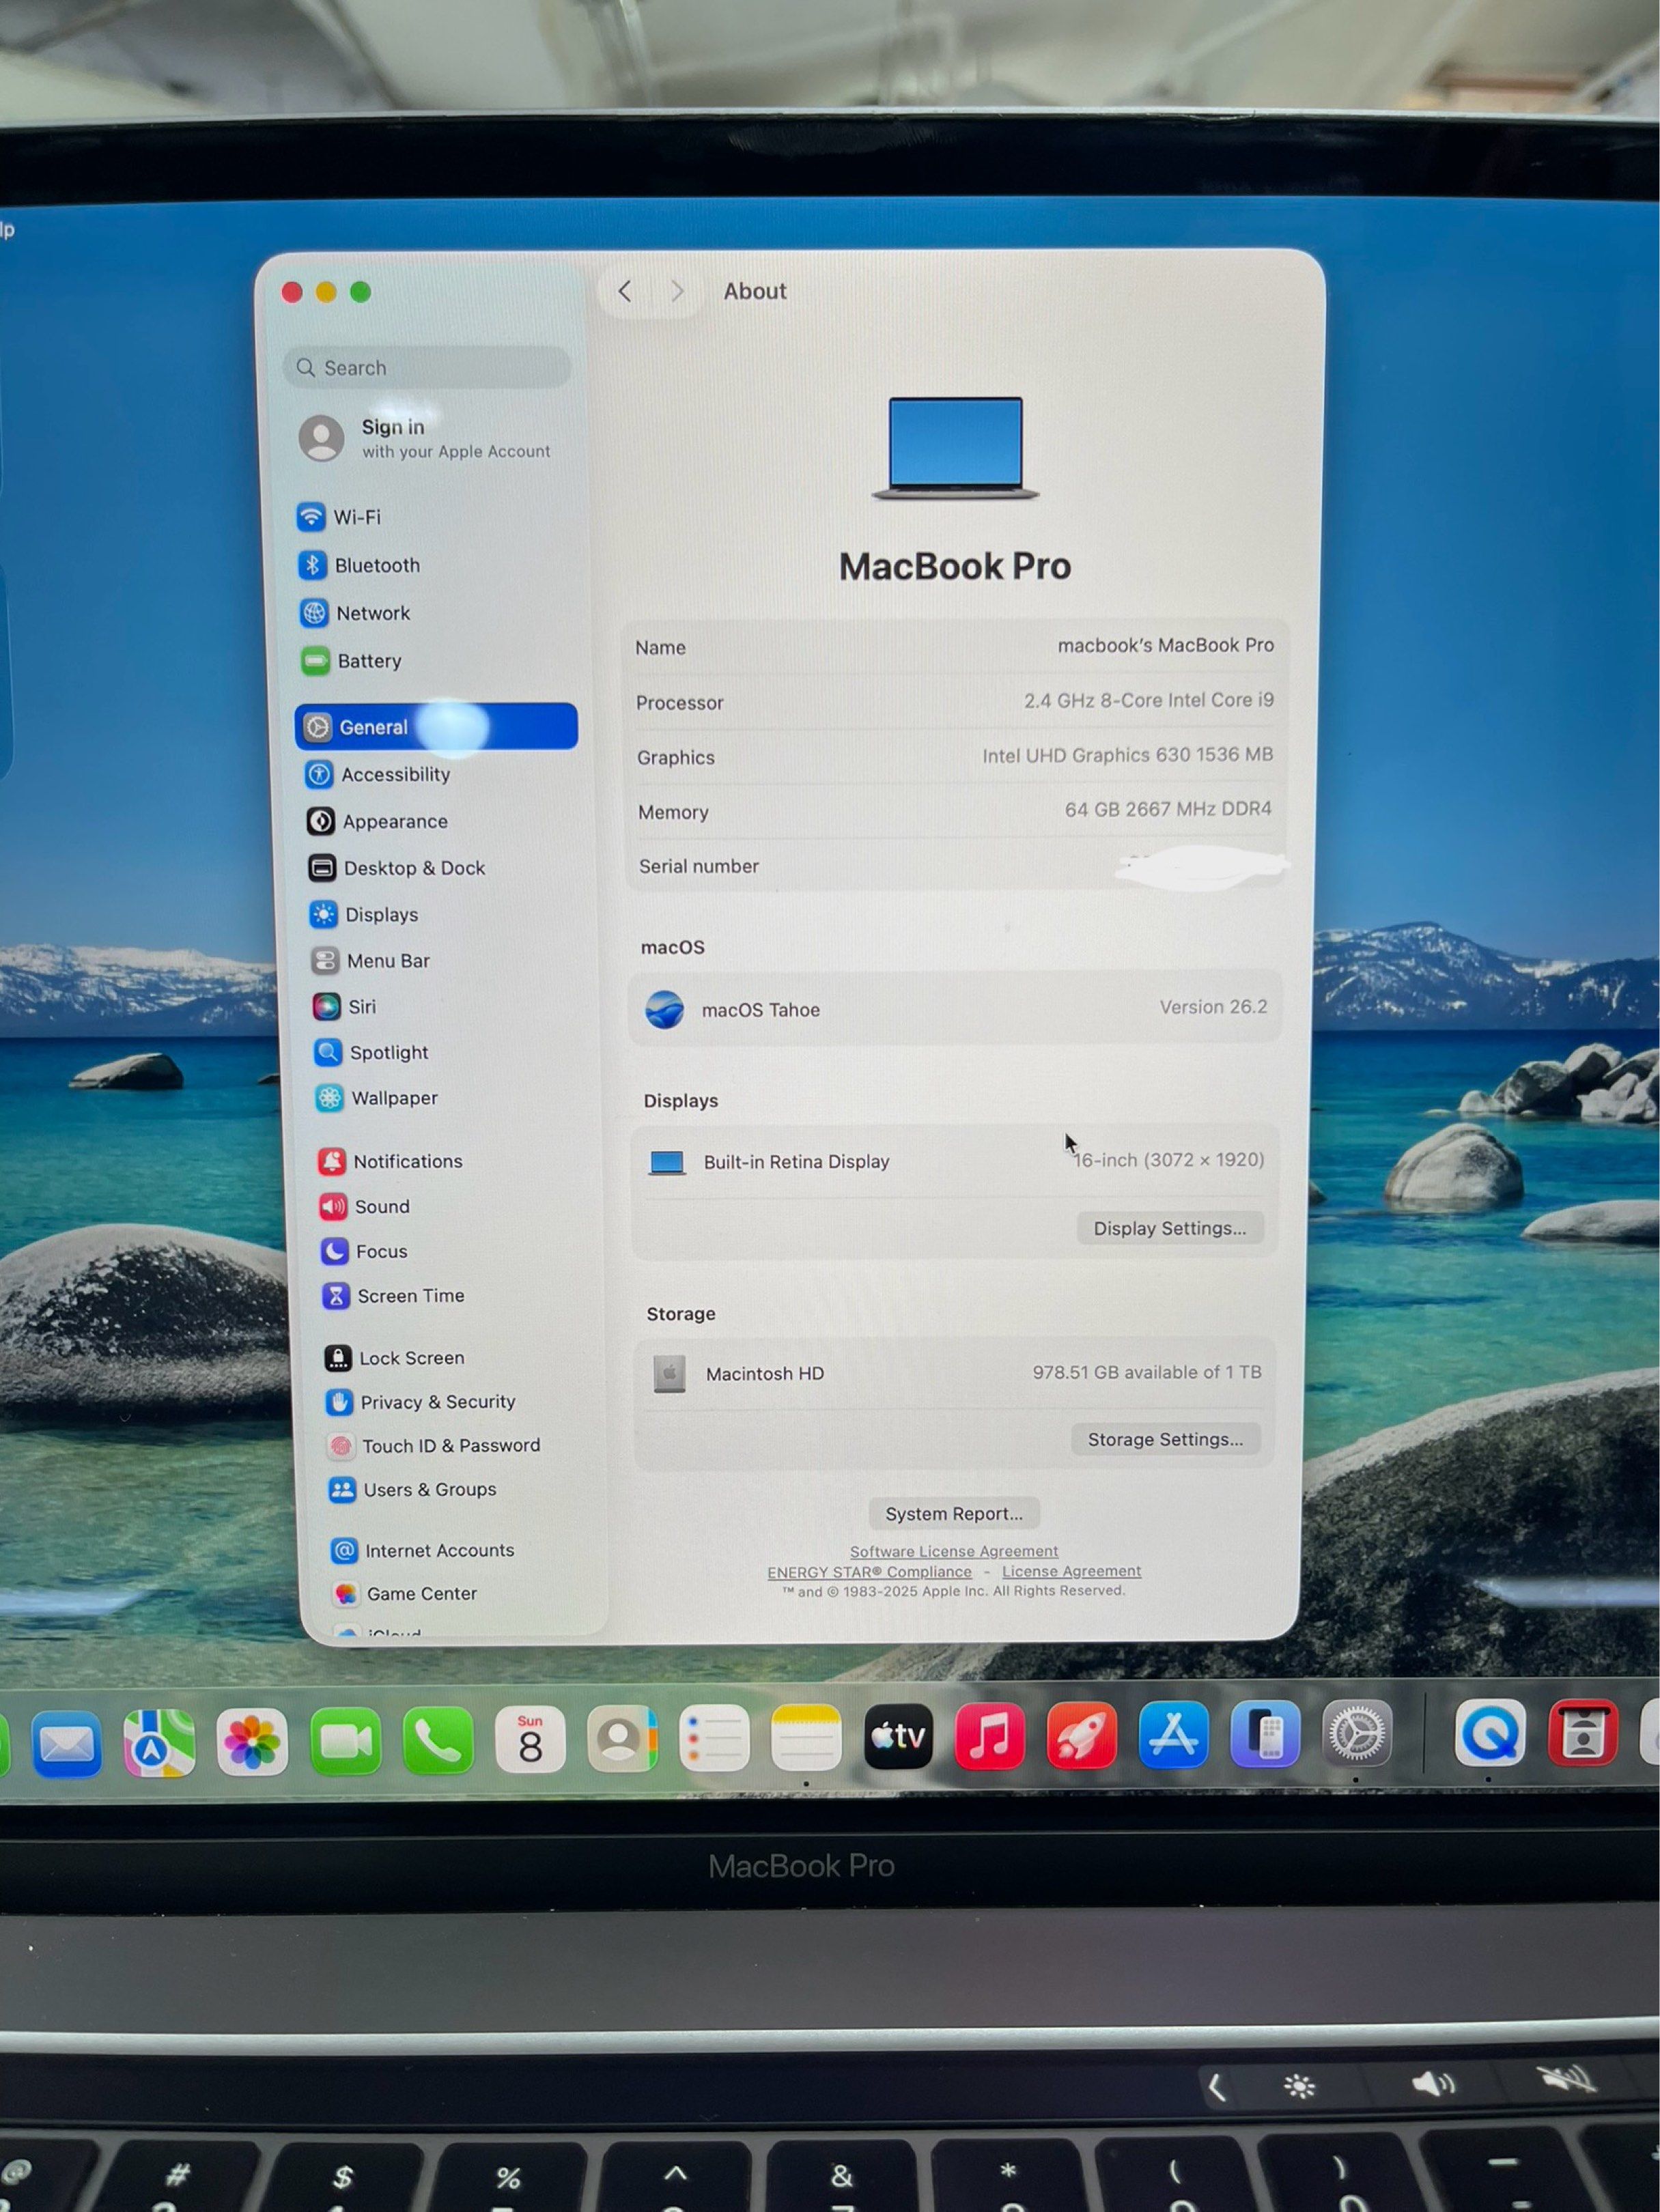Open Sound settings

pyautogui.click(x=365, y=1206)
